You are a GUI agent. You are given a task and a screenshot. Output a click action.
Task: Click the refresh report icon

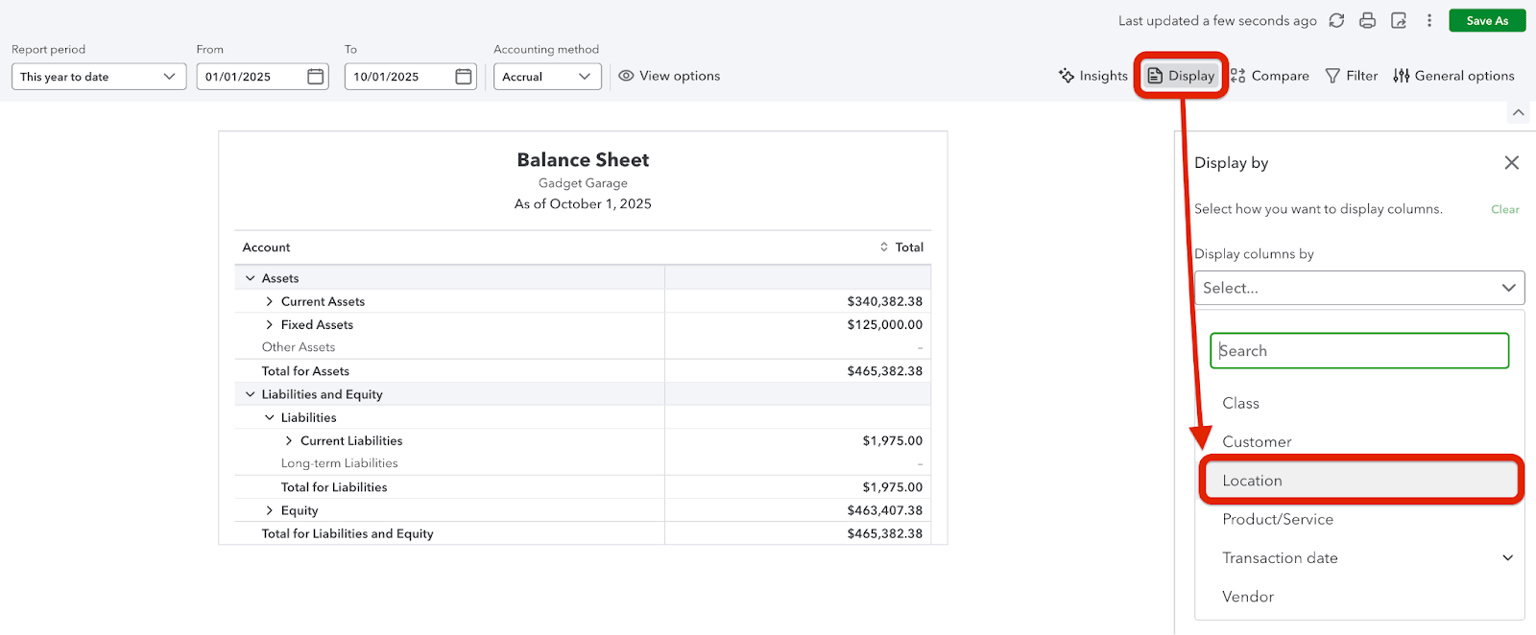(x=1337, y=21)
